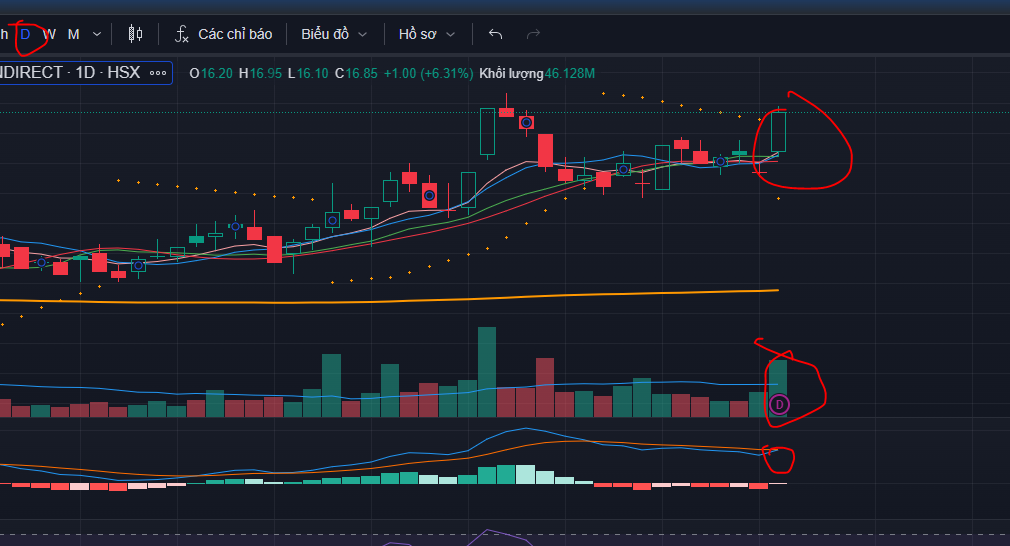Select the D daily timeframe

point(25,34)
